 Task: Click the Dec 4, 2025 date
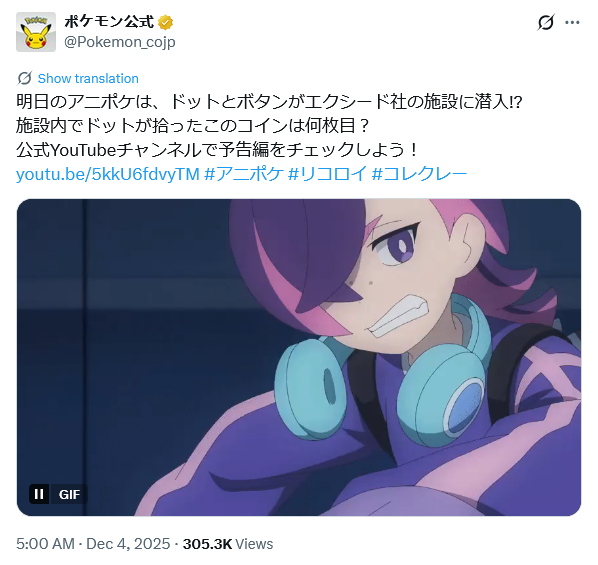(x=128, y=544)
